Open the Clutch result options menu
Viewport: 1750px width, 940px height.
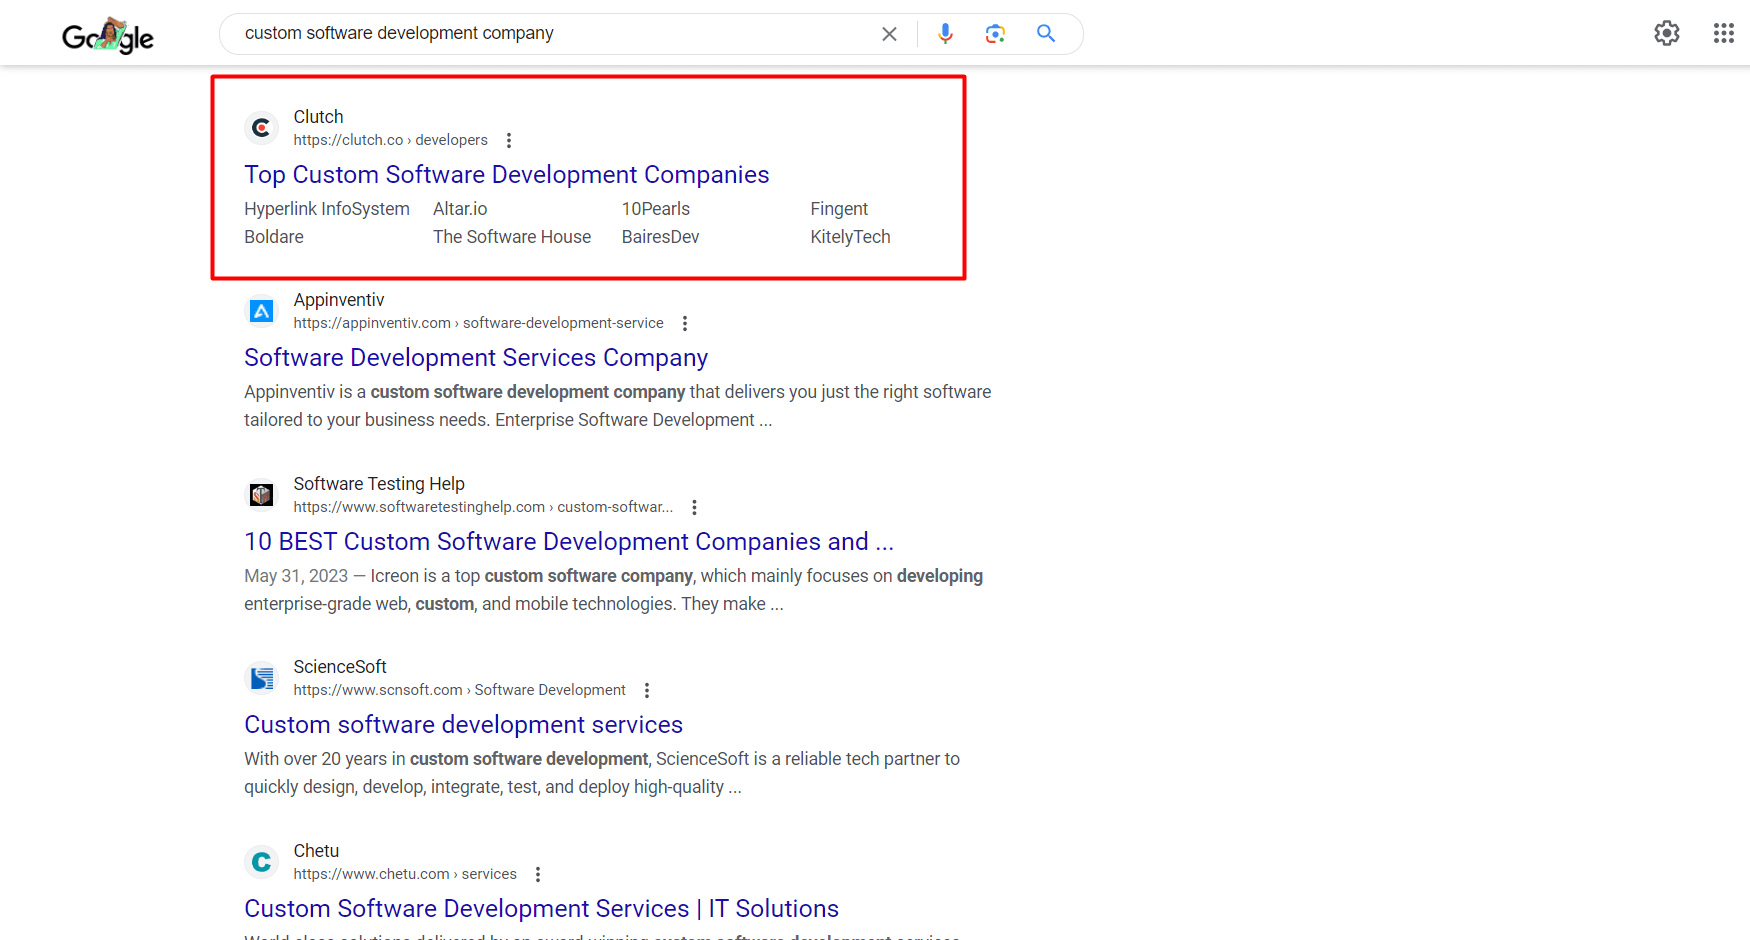[509, 140]
